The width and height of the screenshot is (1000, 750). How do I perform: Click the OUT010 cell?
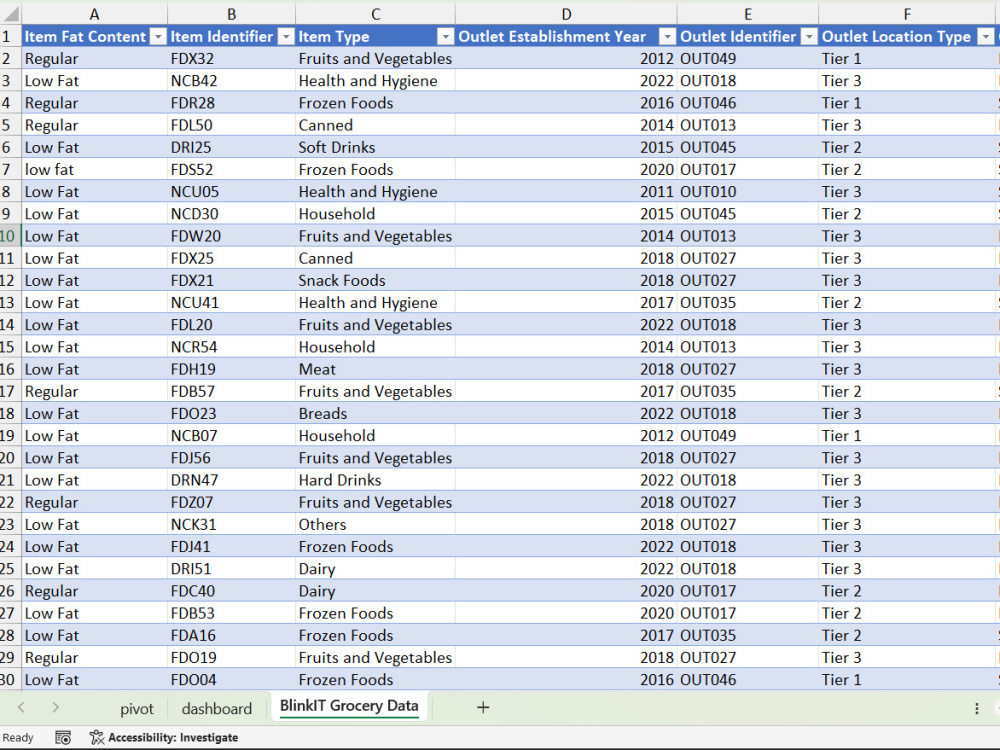[747, 192]
